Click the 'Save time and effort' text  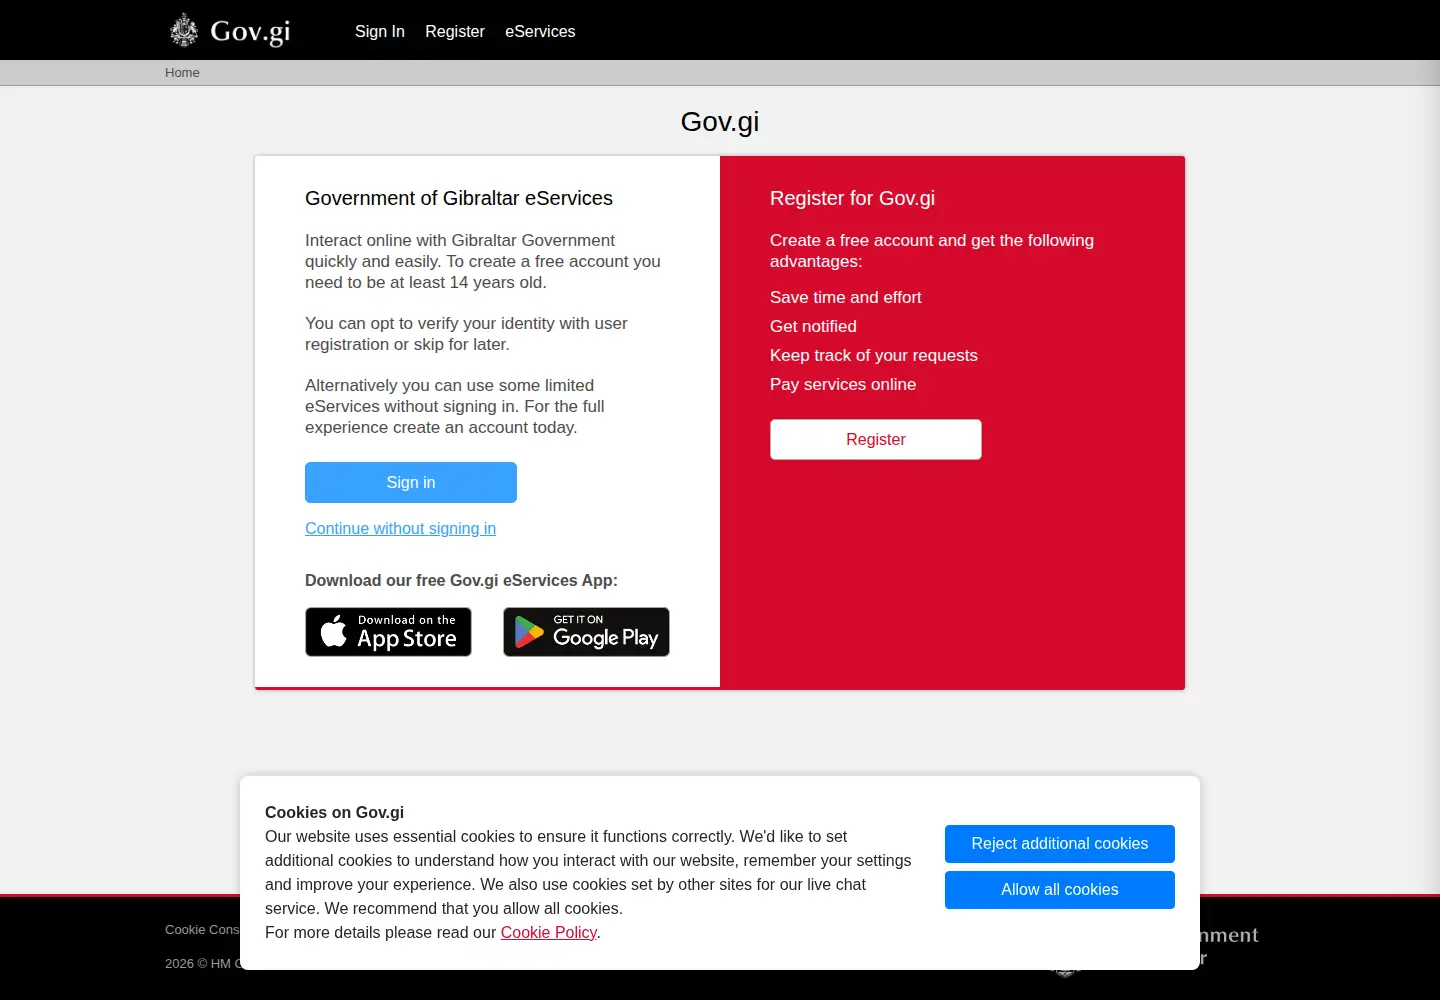(846, 297)
